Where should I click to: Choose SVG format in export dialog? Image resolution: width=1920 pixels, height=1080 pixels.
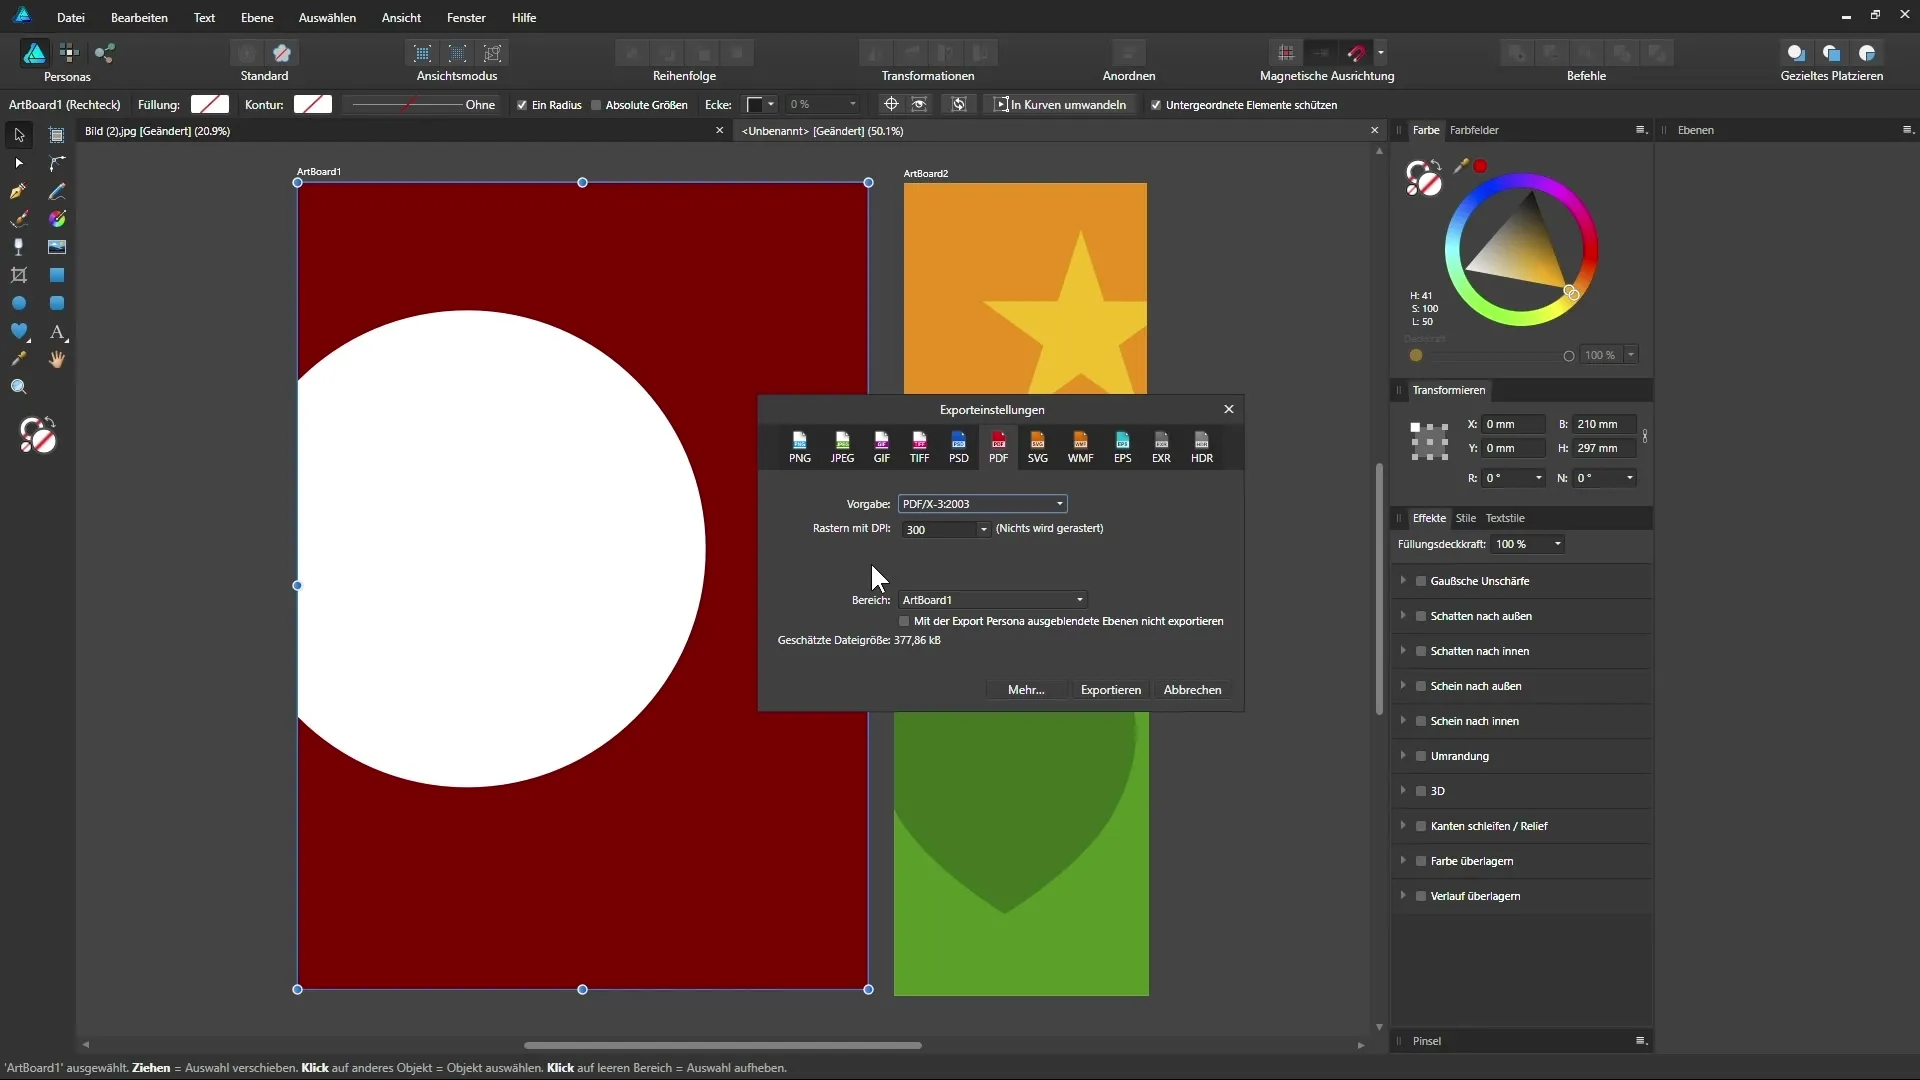[1038, 447]
